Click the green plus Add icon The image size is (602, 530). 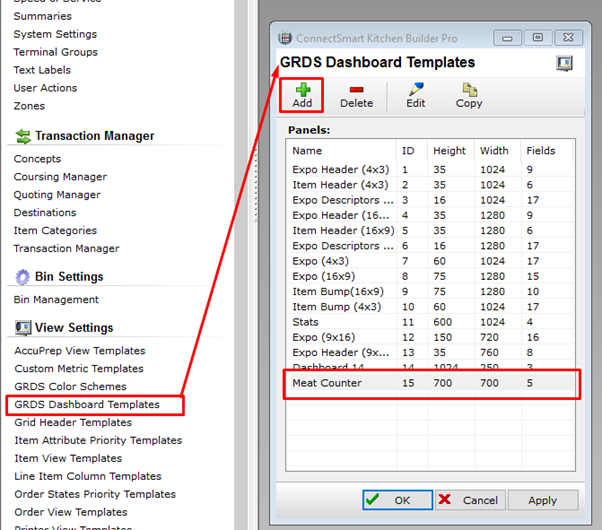tap(302, 87)
